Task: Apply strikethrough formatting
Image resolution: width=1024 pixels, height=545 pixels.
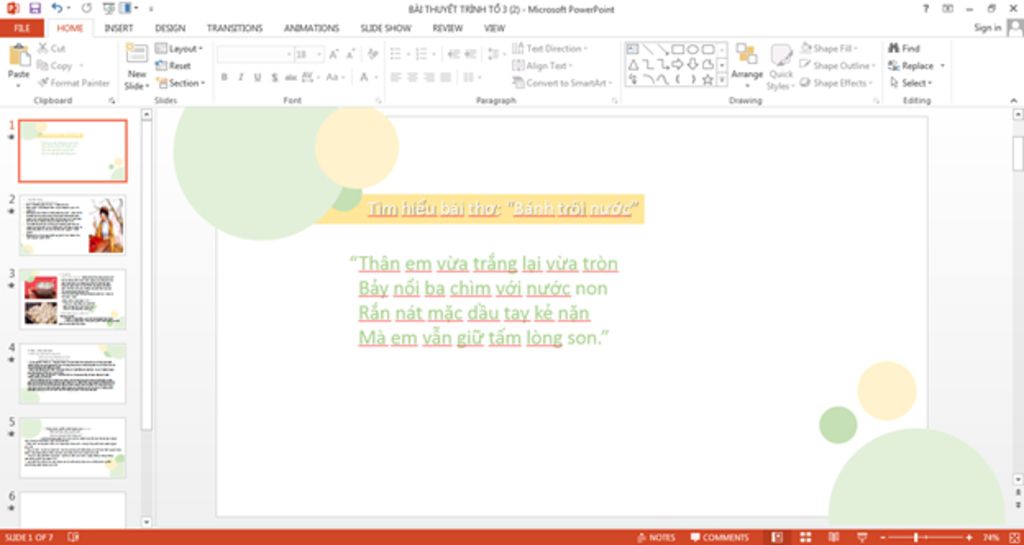Action: 291,78
